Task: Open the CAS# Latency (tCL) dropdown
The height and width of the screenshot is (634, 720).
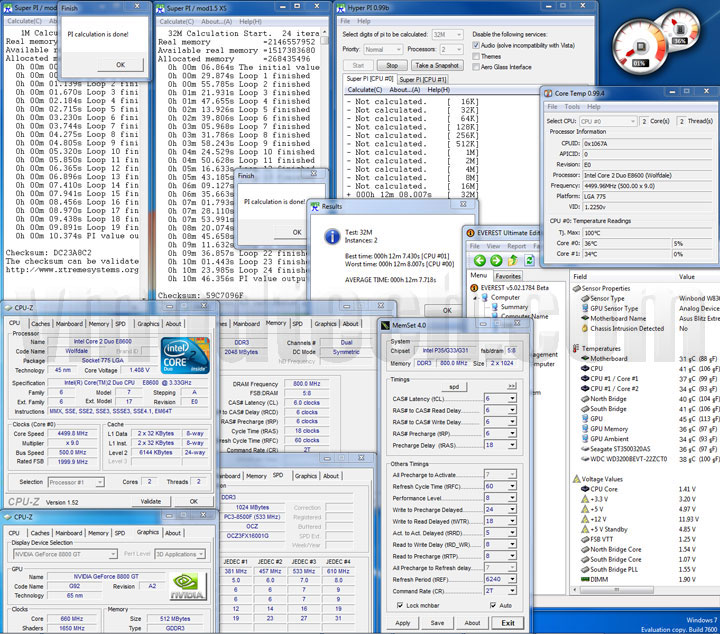Action: coord(512,398)
